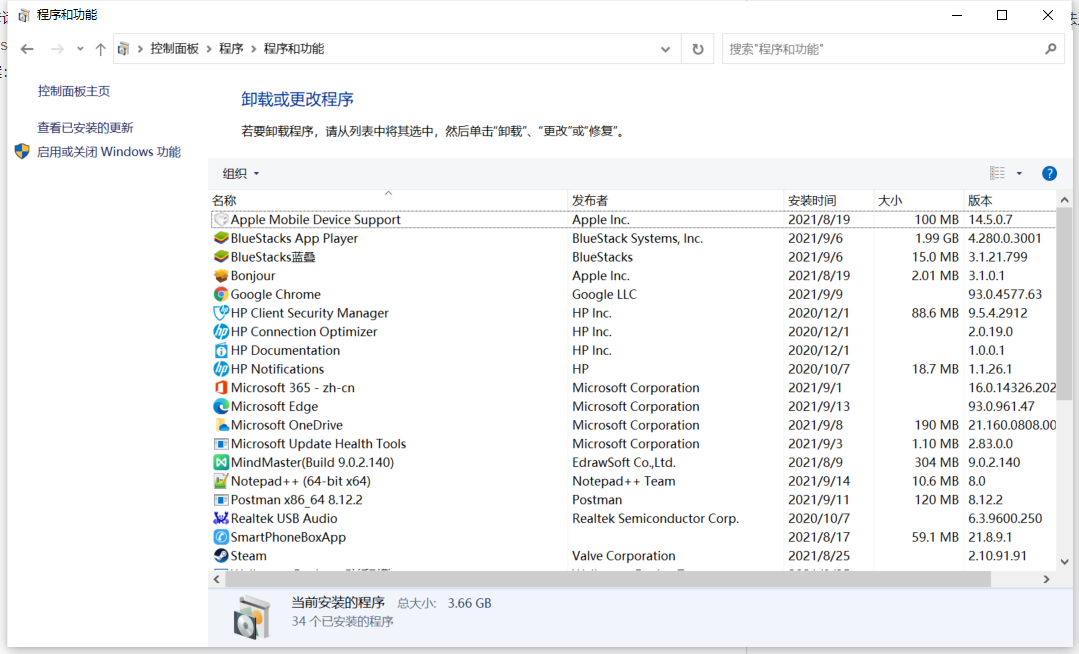The width and height of the screenshot is (1079, 654).
Task: Expand chevron before 控制面板 in breadcrumb
Action: pyautogui.click(x=140, y=49)
